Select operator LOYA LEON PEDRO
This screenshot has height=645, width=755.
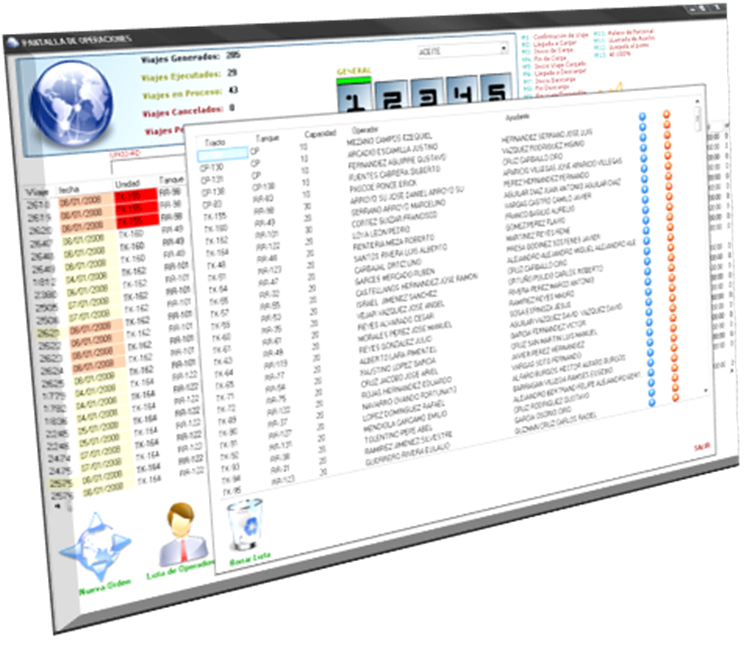[382, 233]
